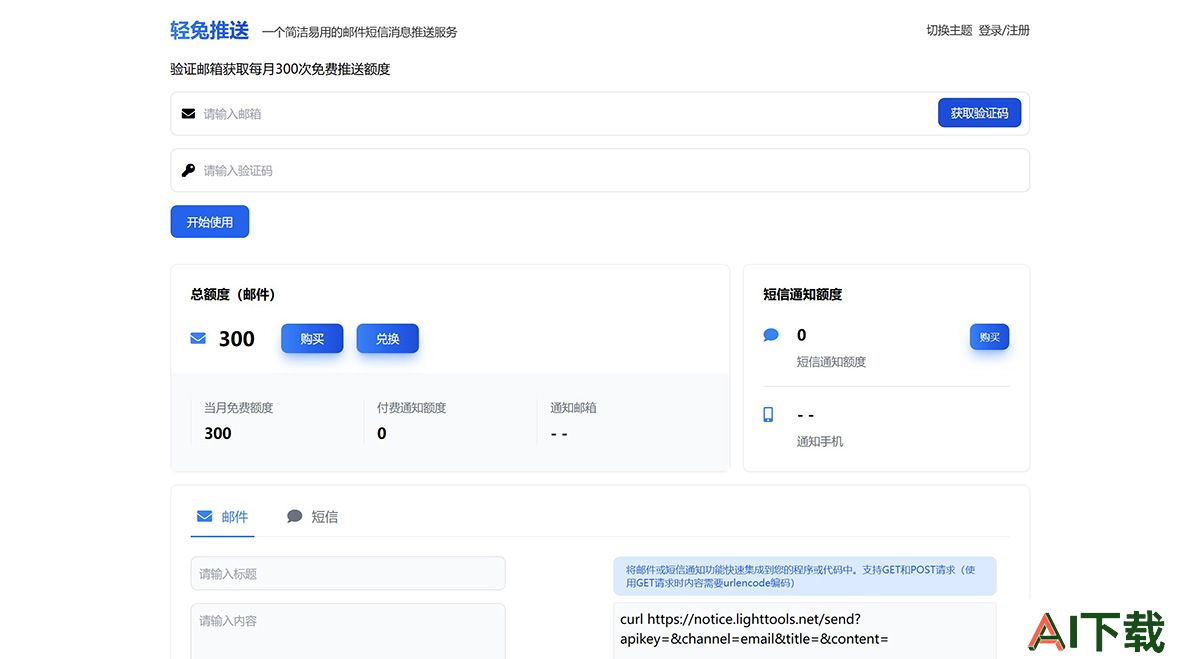Click the phone icon beside 通知手机
Viewport: 1200px width, 659px height.
point(769,414)
